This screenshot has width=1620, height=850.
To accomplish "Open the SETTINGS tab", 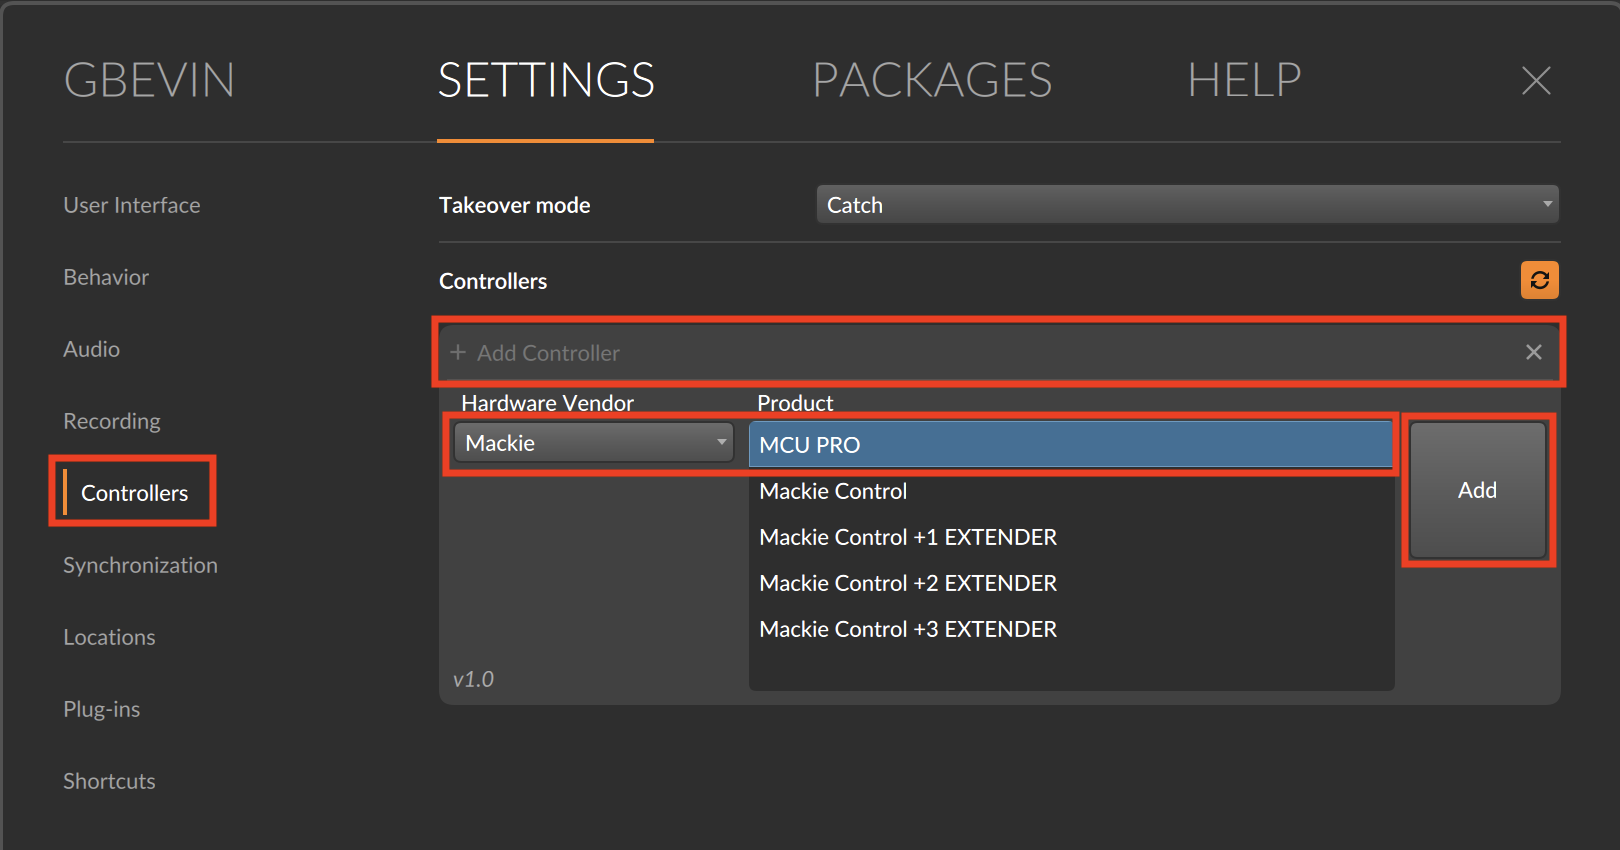I will click(546, 80).
